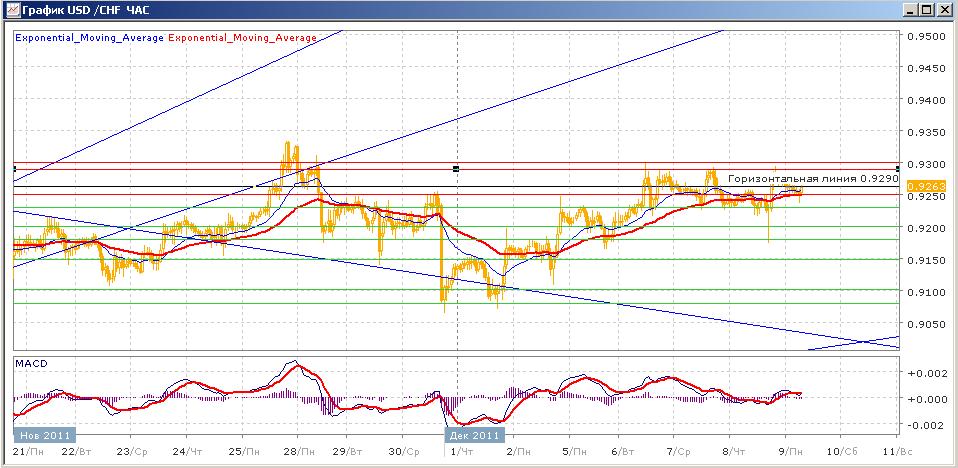The width and height of the screenshot is (958, 468).
Task: Click price axis label 0.9400
Action: tap(927, 100)
